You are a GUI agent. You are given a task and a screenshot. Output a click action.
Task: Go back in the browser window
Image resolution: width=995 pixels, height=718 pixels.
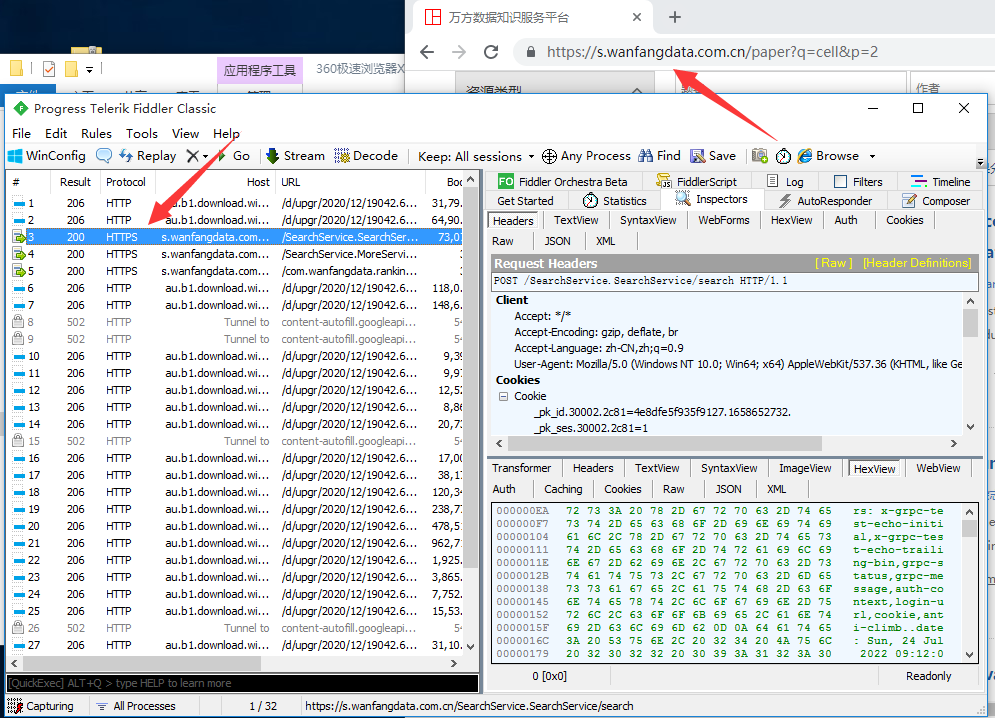[x=427, y=52]
